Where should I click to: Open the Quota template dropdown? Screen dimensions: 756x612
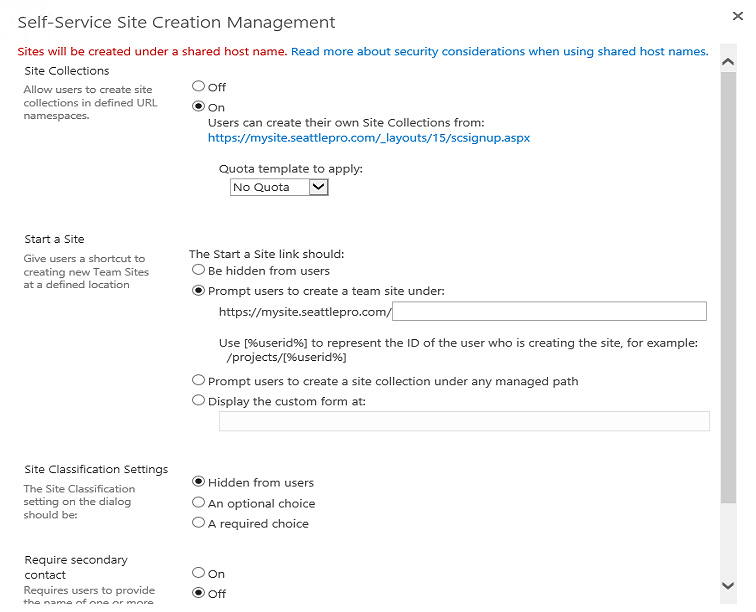279,187
